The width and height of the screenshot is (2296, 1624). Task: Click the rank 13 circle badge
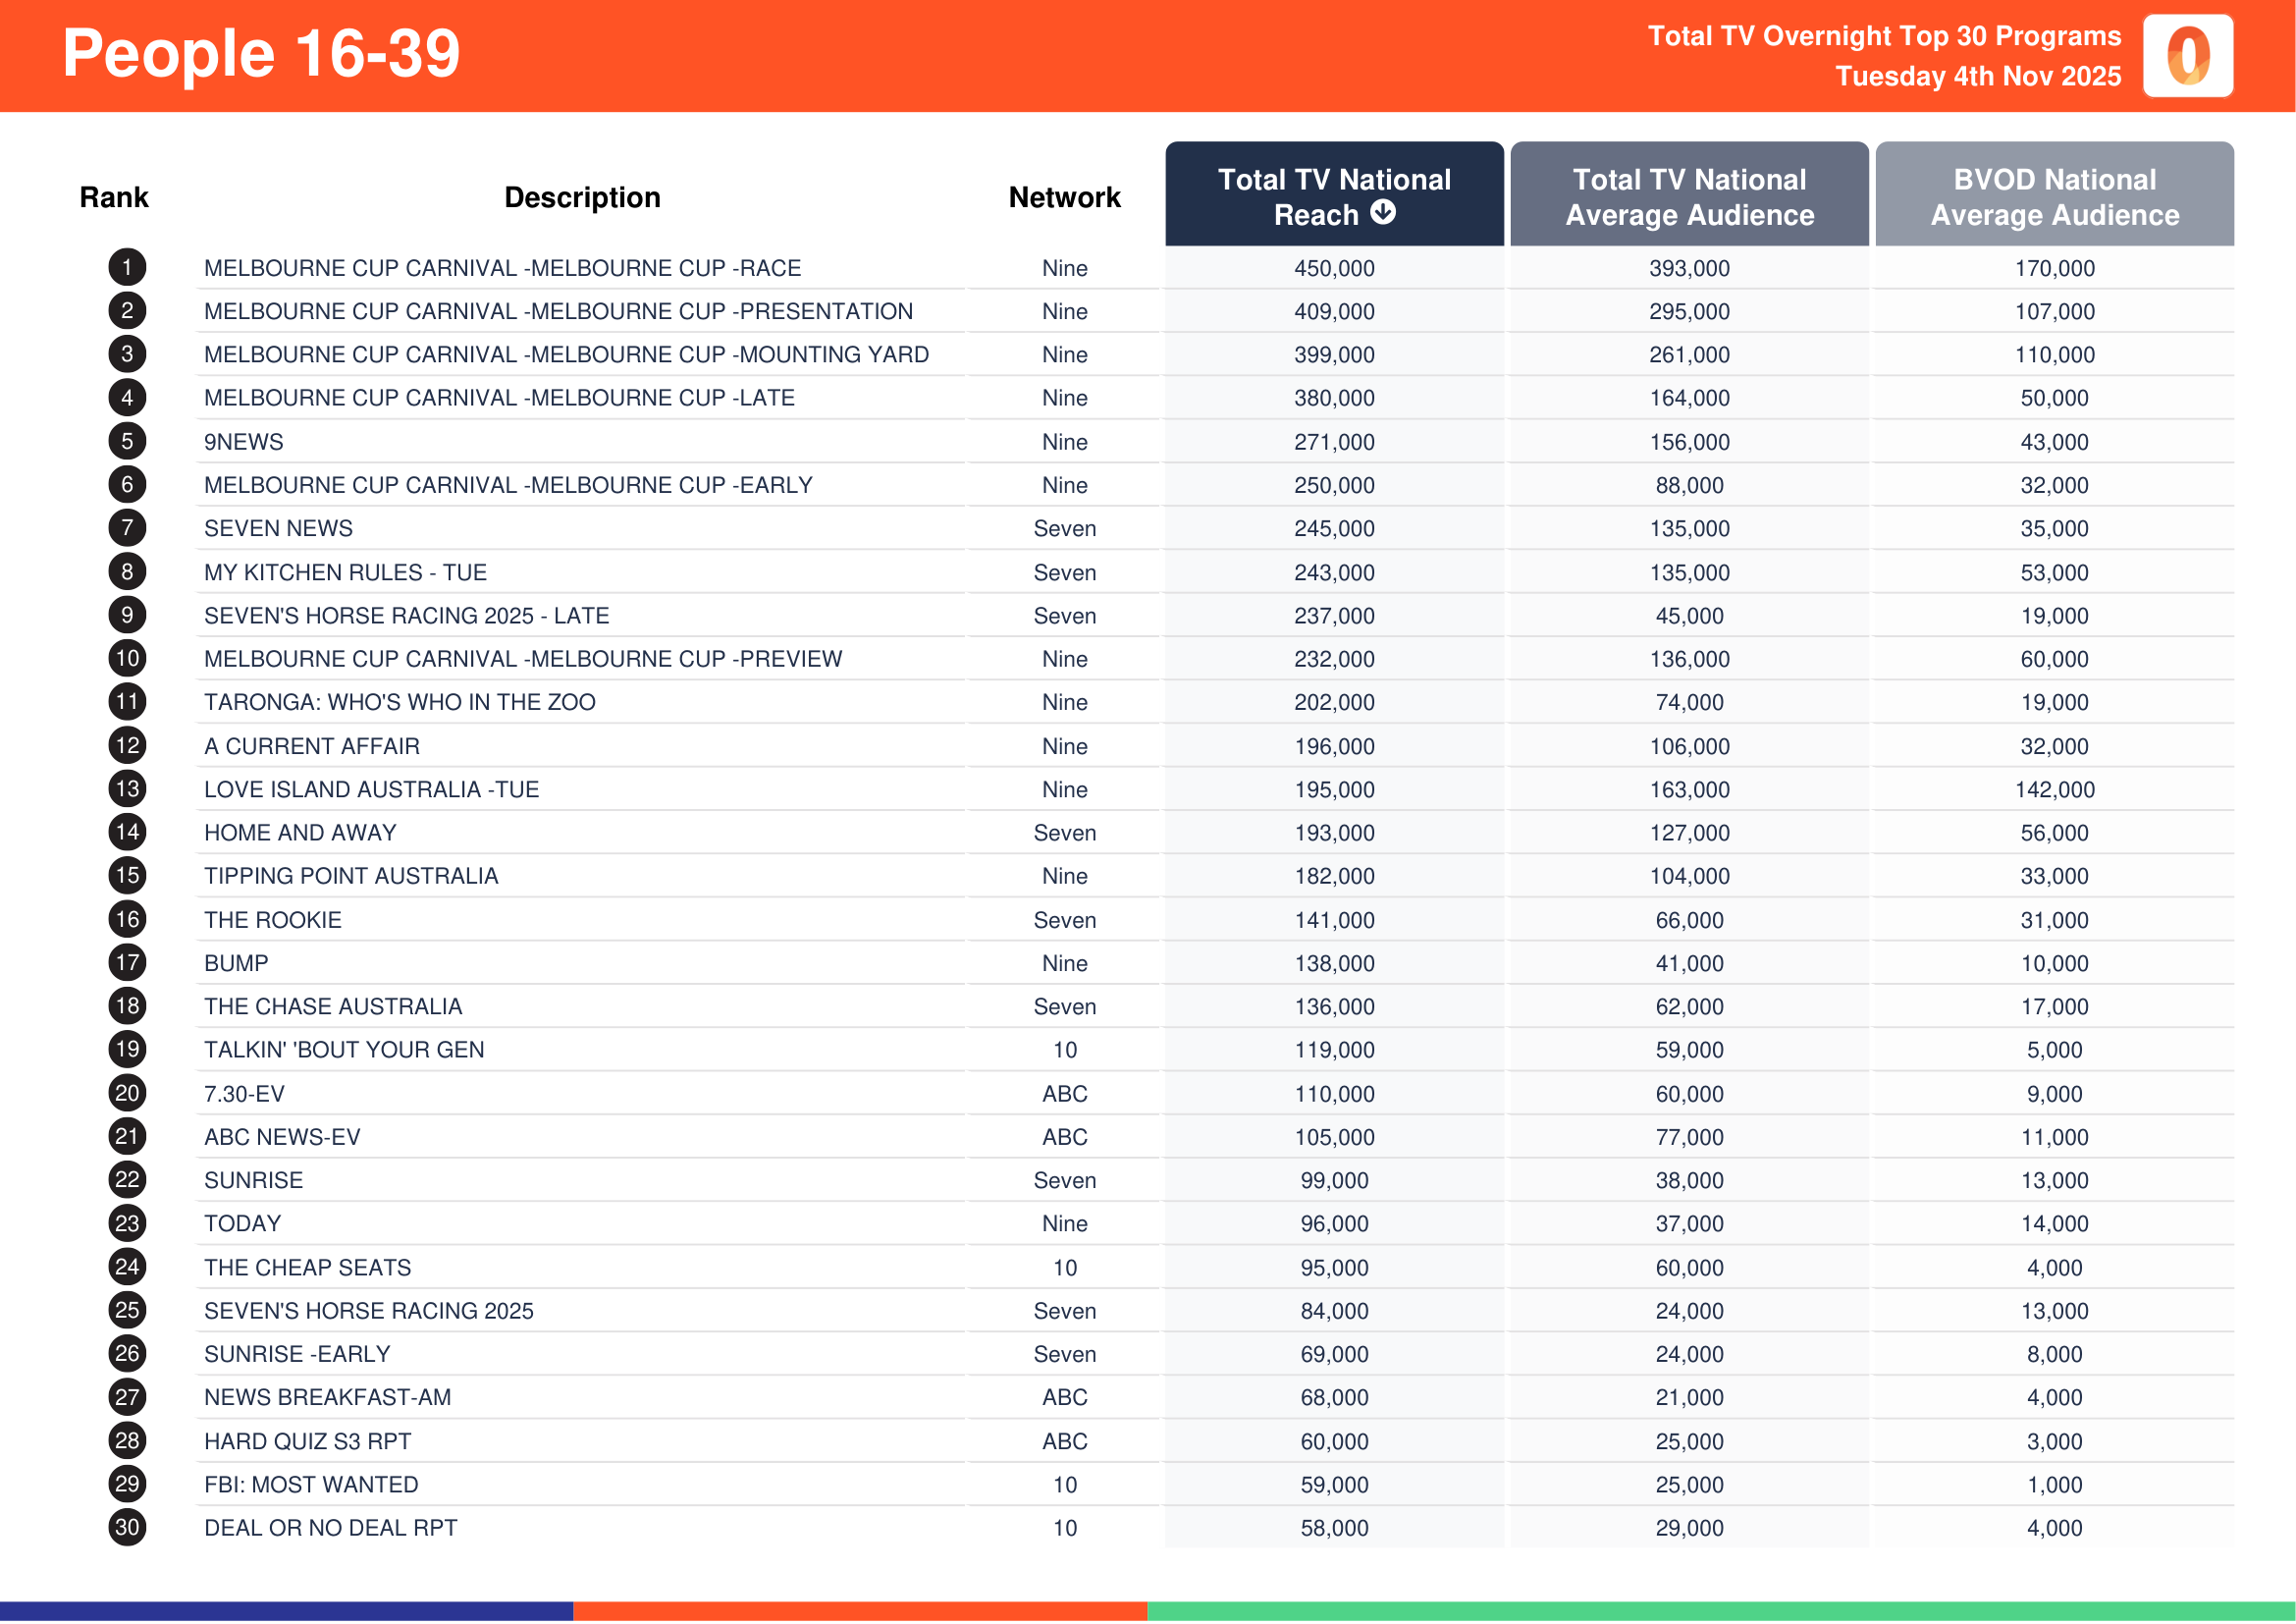pyautogui.click(x=127, y=788)
